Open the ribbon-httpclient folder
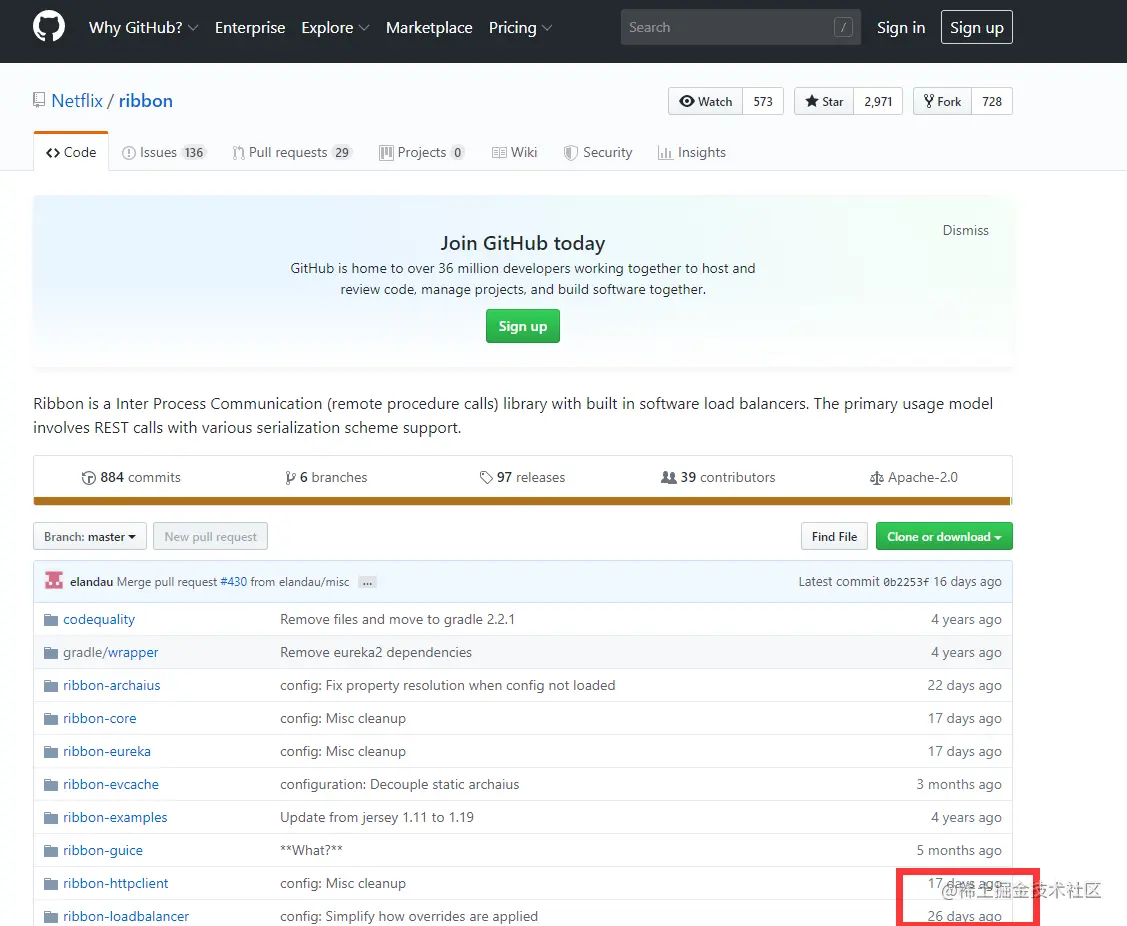1127x926 pixels. pyautogui.click(x=116, y=884)
